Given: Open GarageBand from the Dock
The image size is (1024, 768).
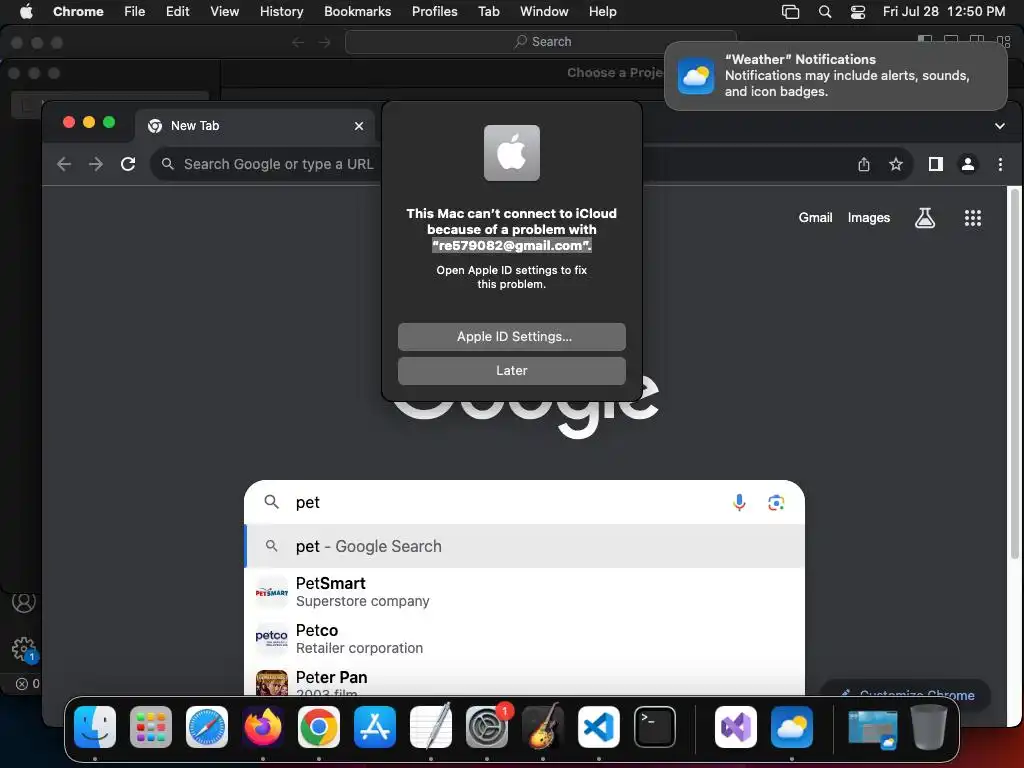Looking at the screenshot, I should click(x=543, y=727).
